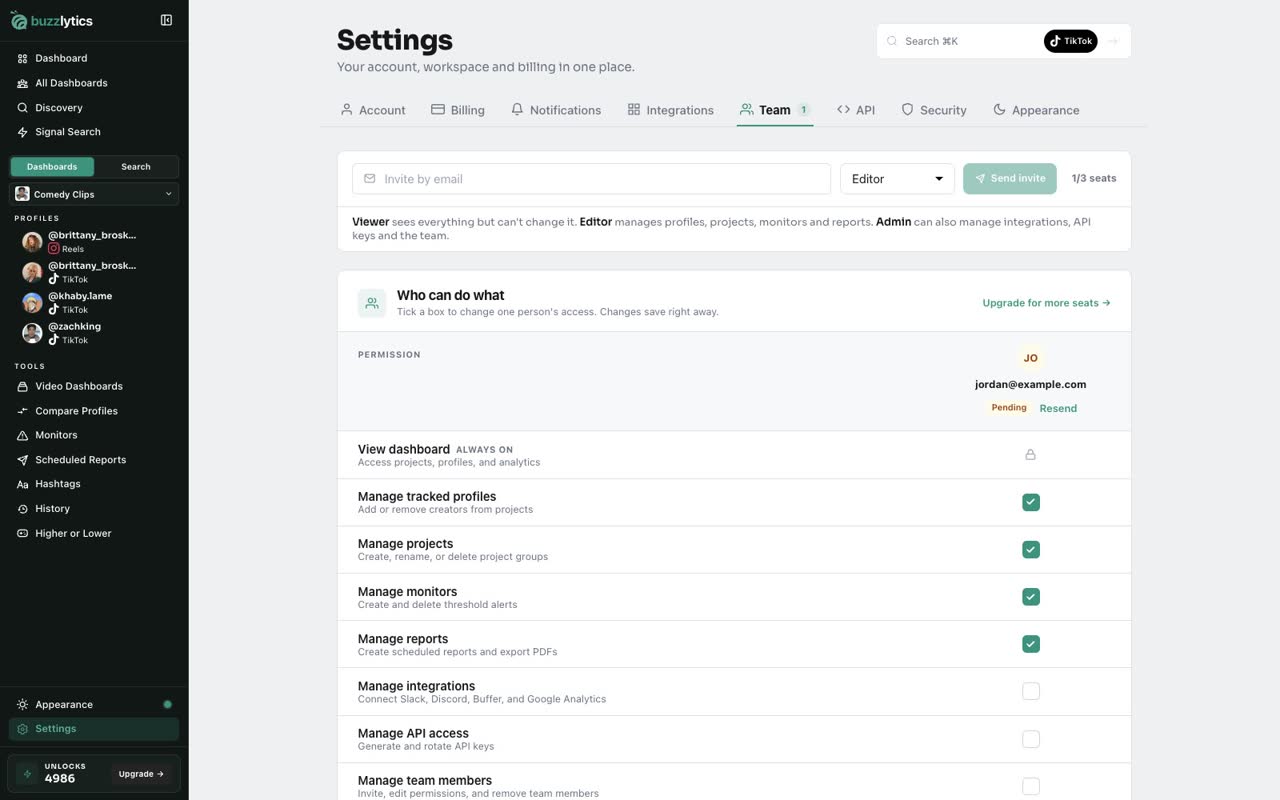Uncheck Manage reports permission
Screen dimensions: 1280x800
[1031, 644]
